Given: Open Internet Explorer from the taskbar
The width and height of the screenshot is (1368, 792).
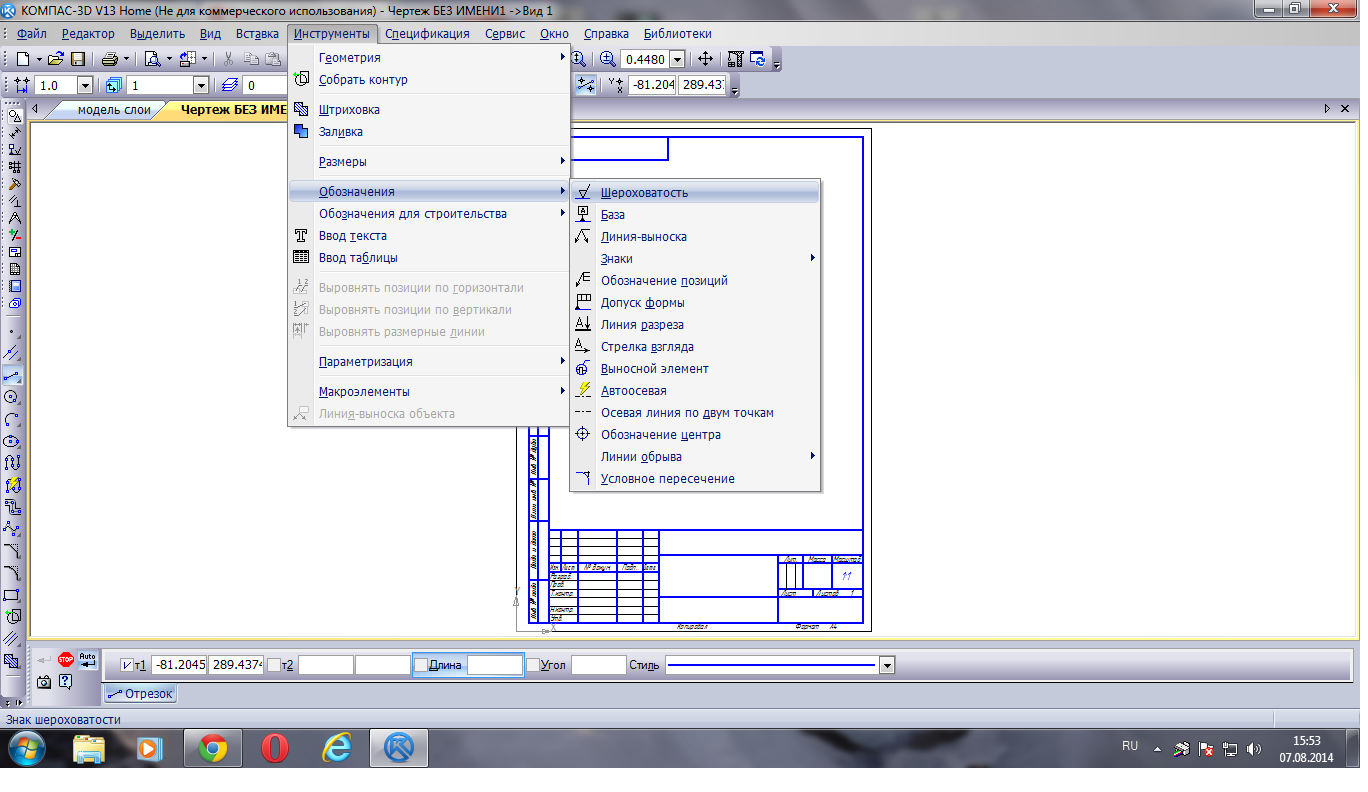Looking at the screenshot, I should coord(336,748).
